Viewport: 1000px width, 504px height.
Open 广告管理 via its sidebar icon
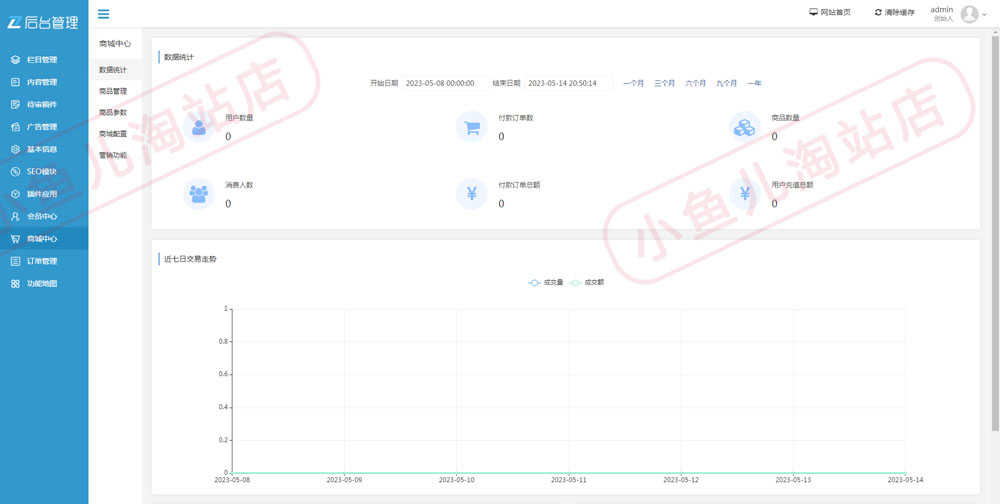(x=15, y=127)
